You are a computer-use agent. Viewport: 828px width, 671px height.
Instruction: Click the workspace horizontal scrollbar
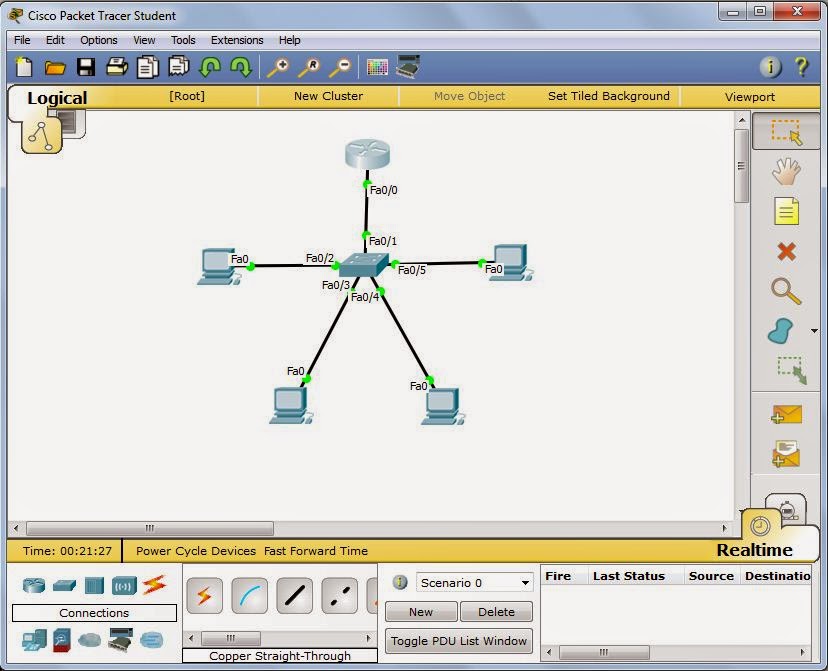coord(148,528)
